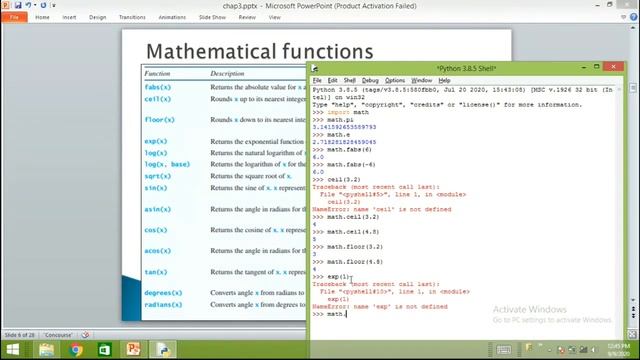Open the View ribbon tab

point(274,18)
